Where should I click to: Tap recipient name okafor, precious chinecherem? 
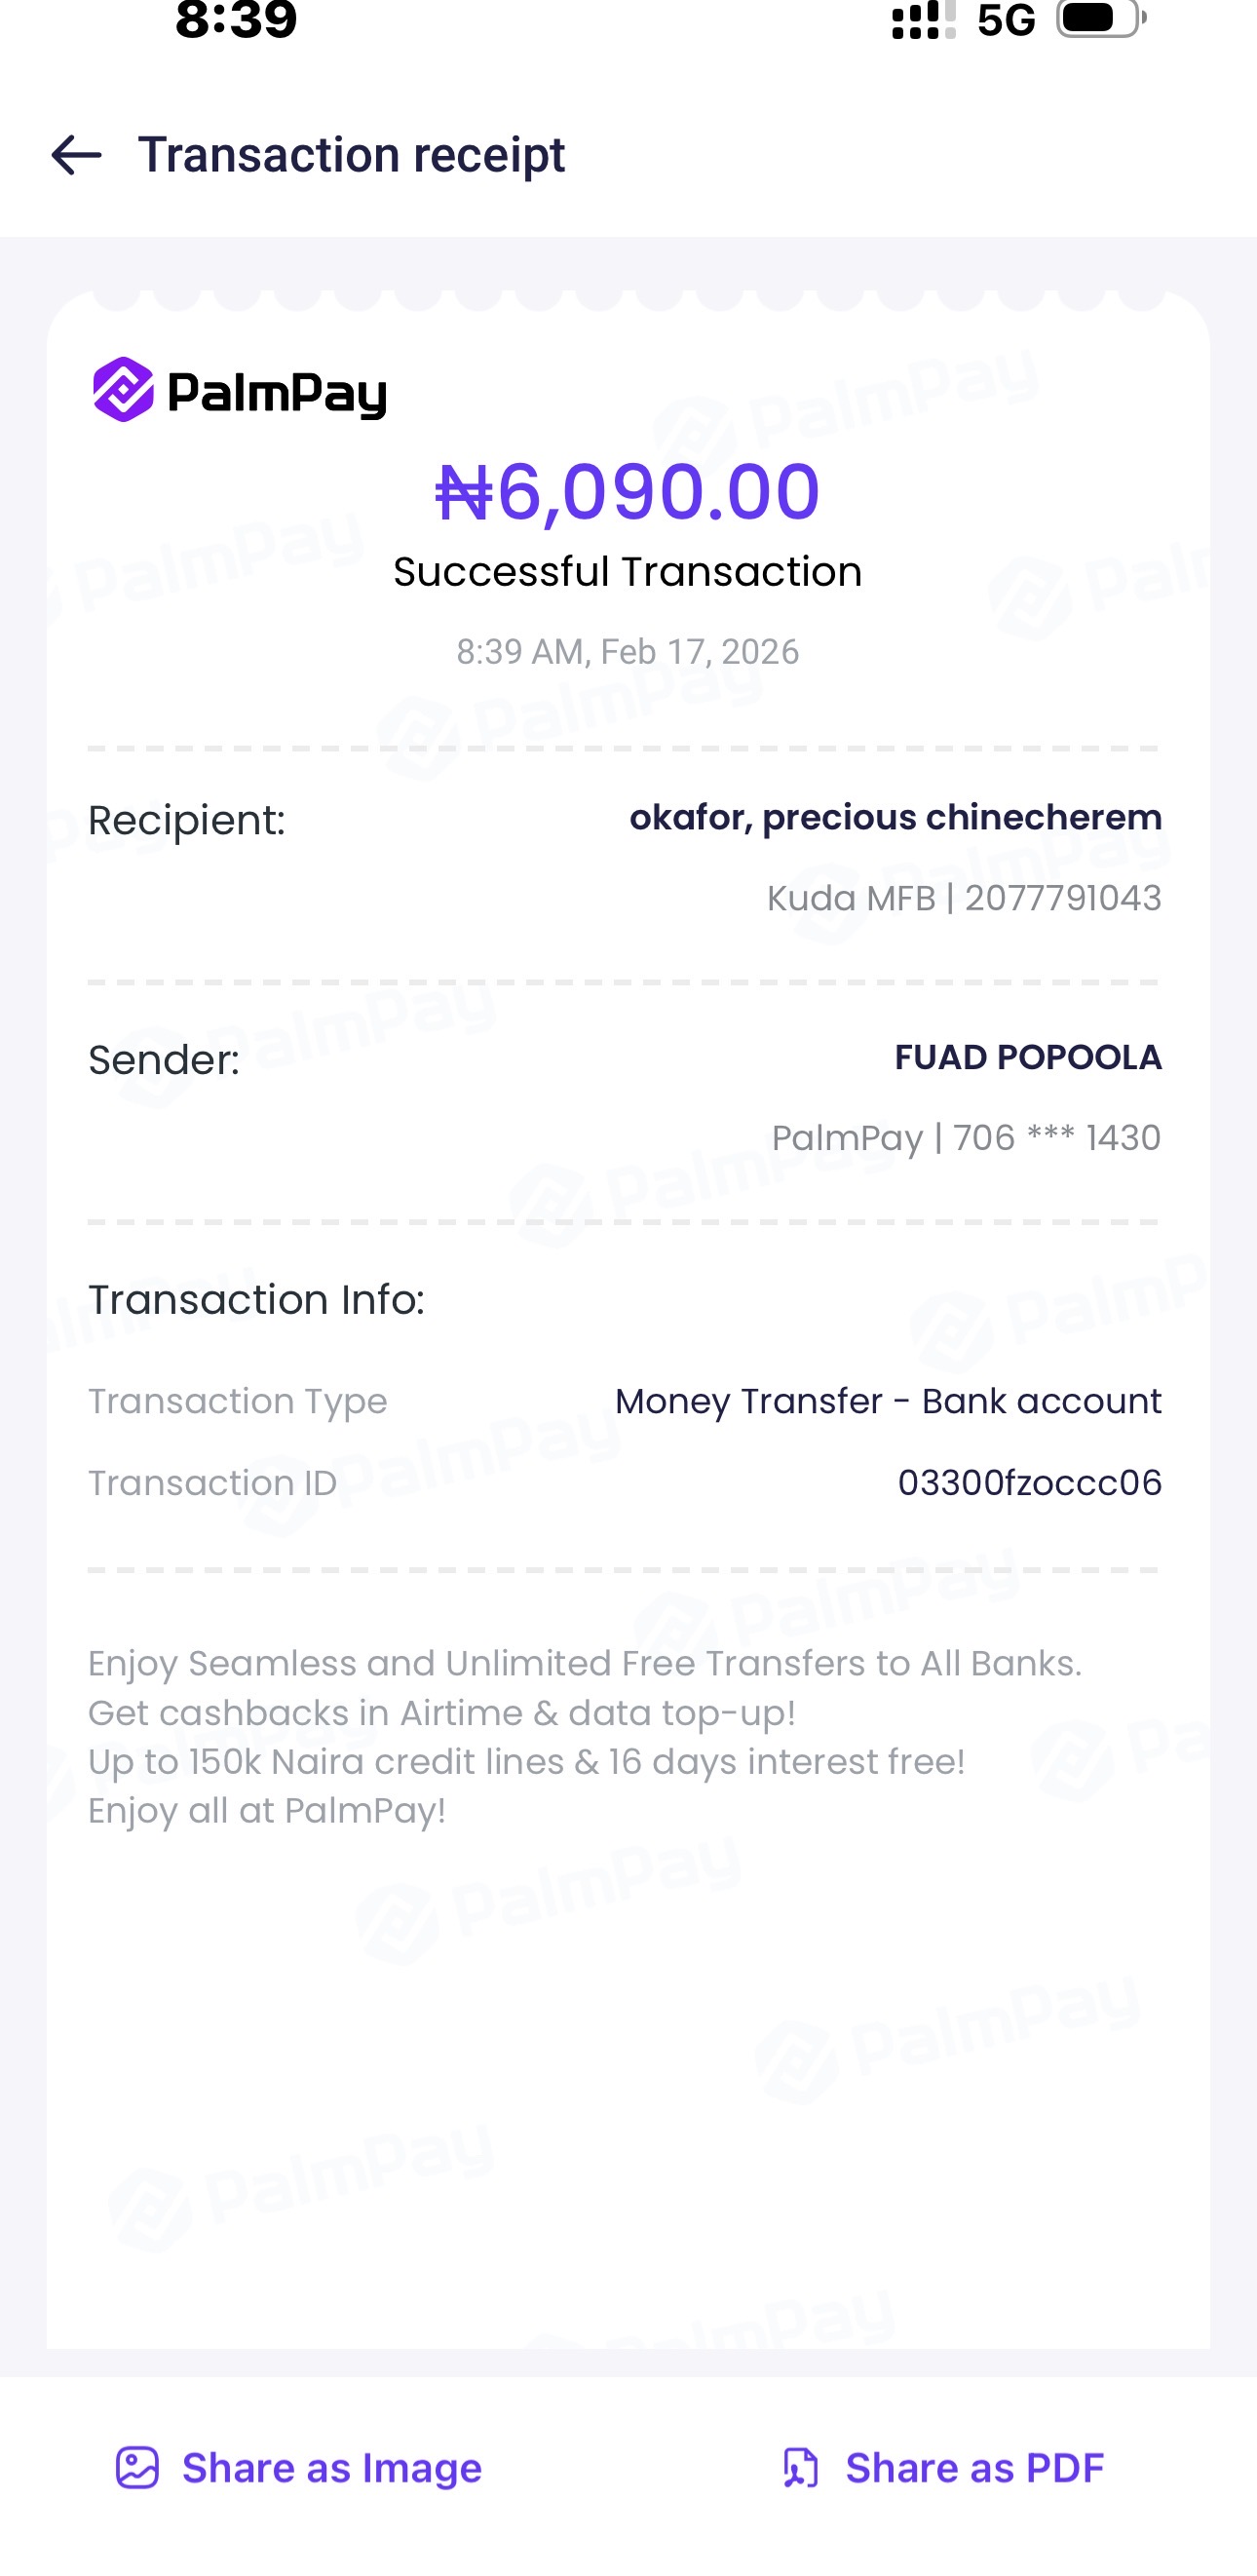coord(895,818)
